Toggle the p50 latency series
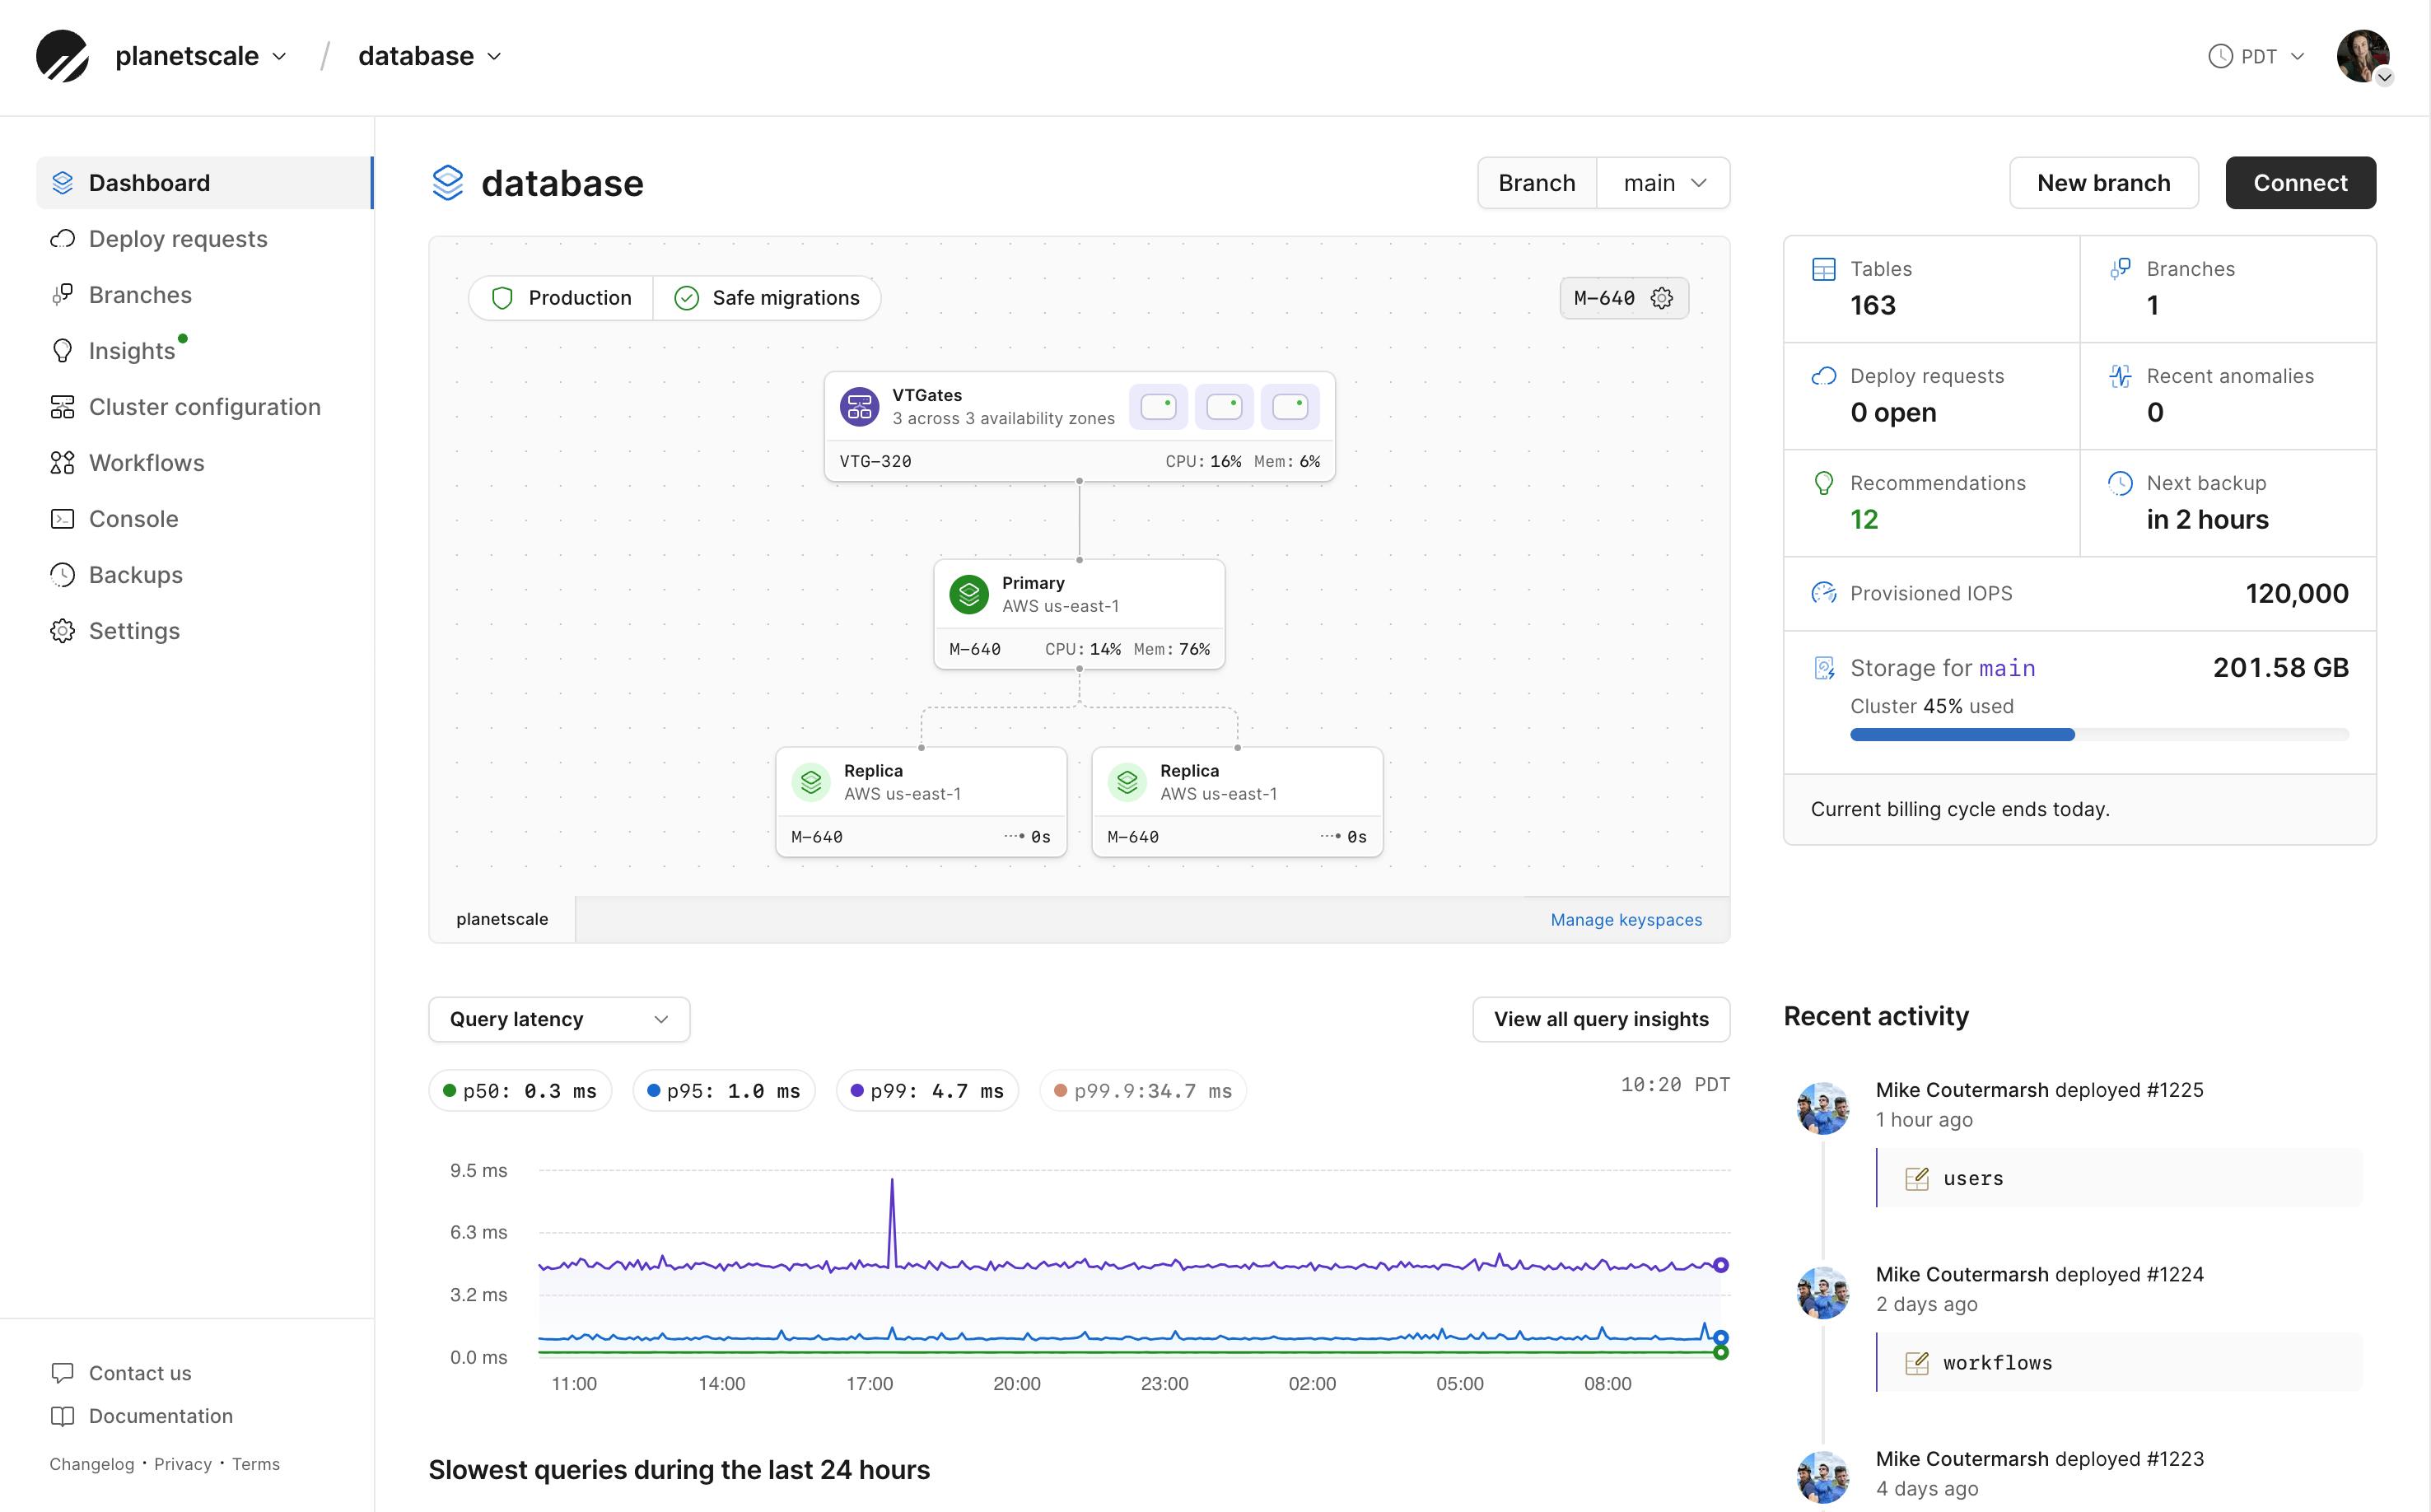2431x1512 pixels. tap(520, 1091)
